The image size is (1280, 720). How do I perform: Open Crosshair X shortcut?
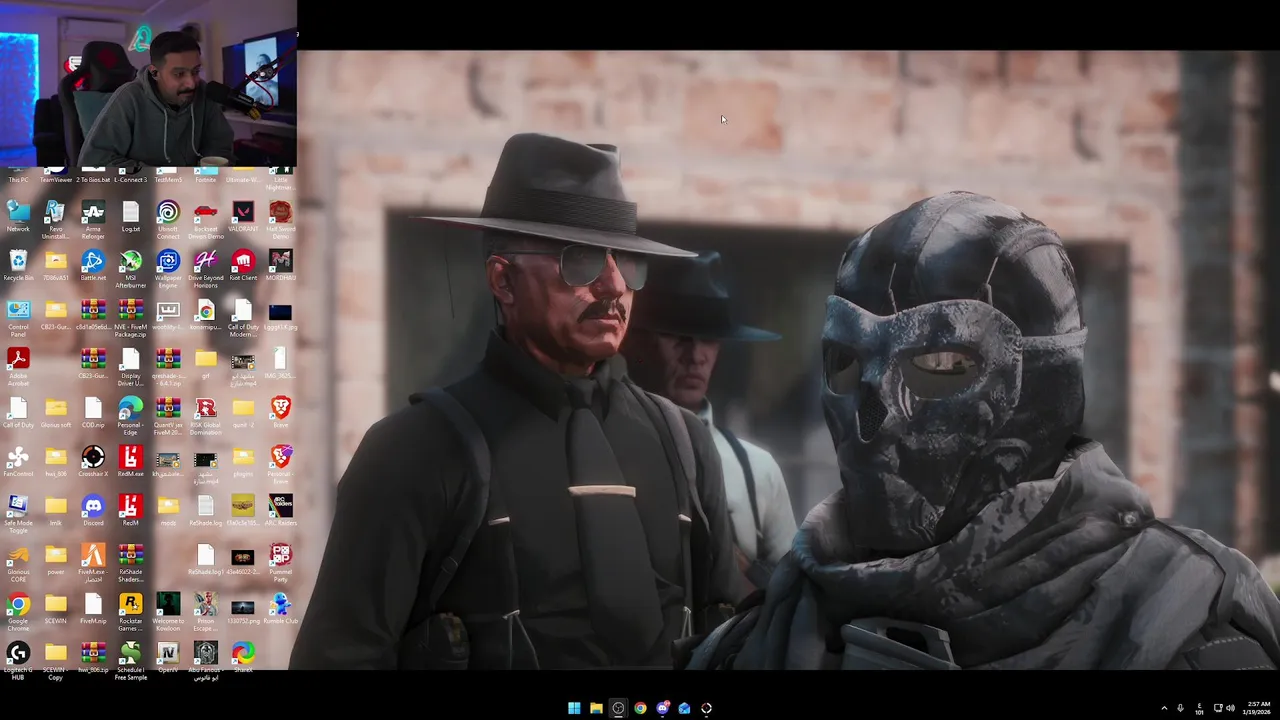[x=93, y=462]
